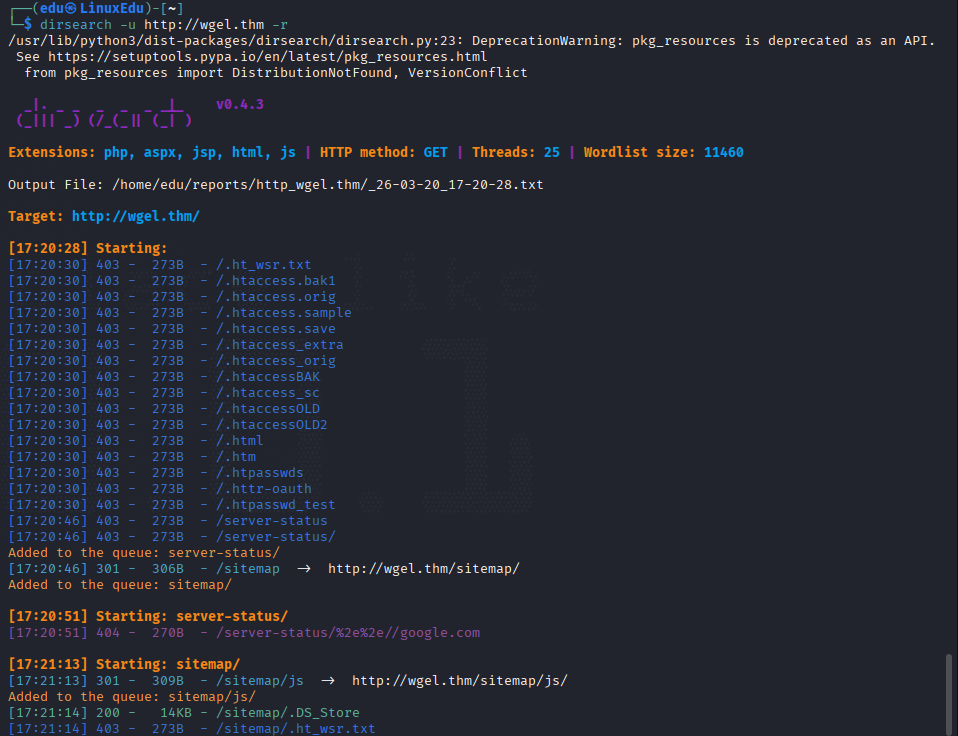Click the path /.htaccessBAK
The height and width of the screenshot is (736, 958).
tap(268, 376)
